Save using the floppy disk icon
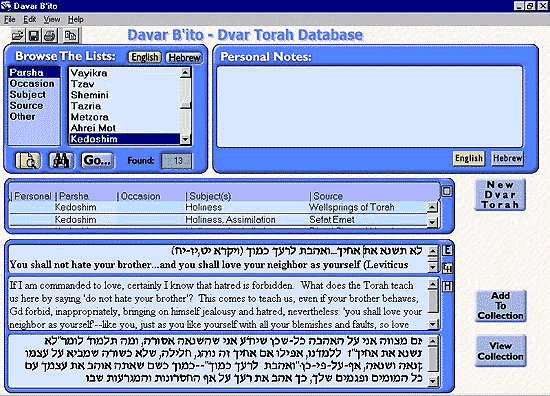550x396 pixels. click(34, 35)
